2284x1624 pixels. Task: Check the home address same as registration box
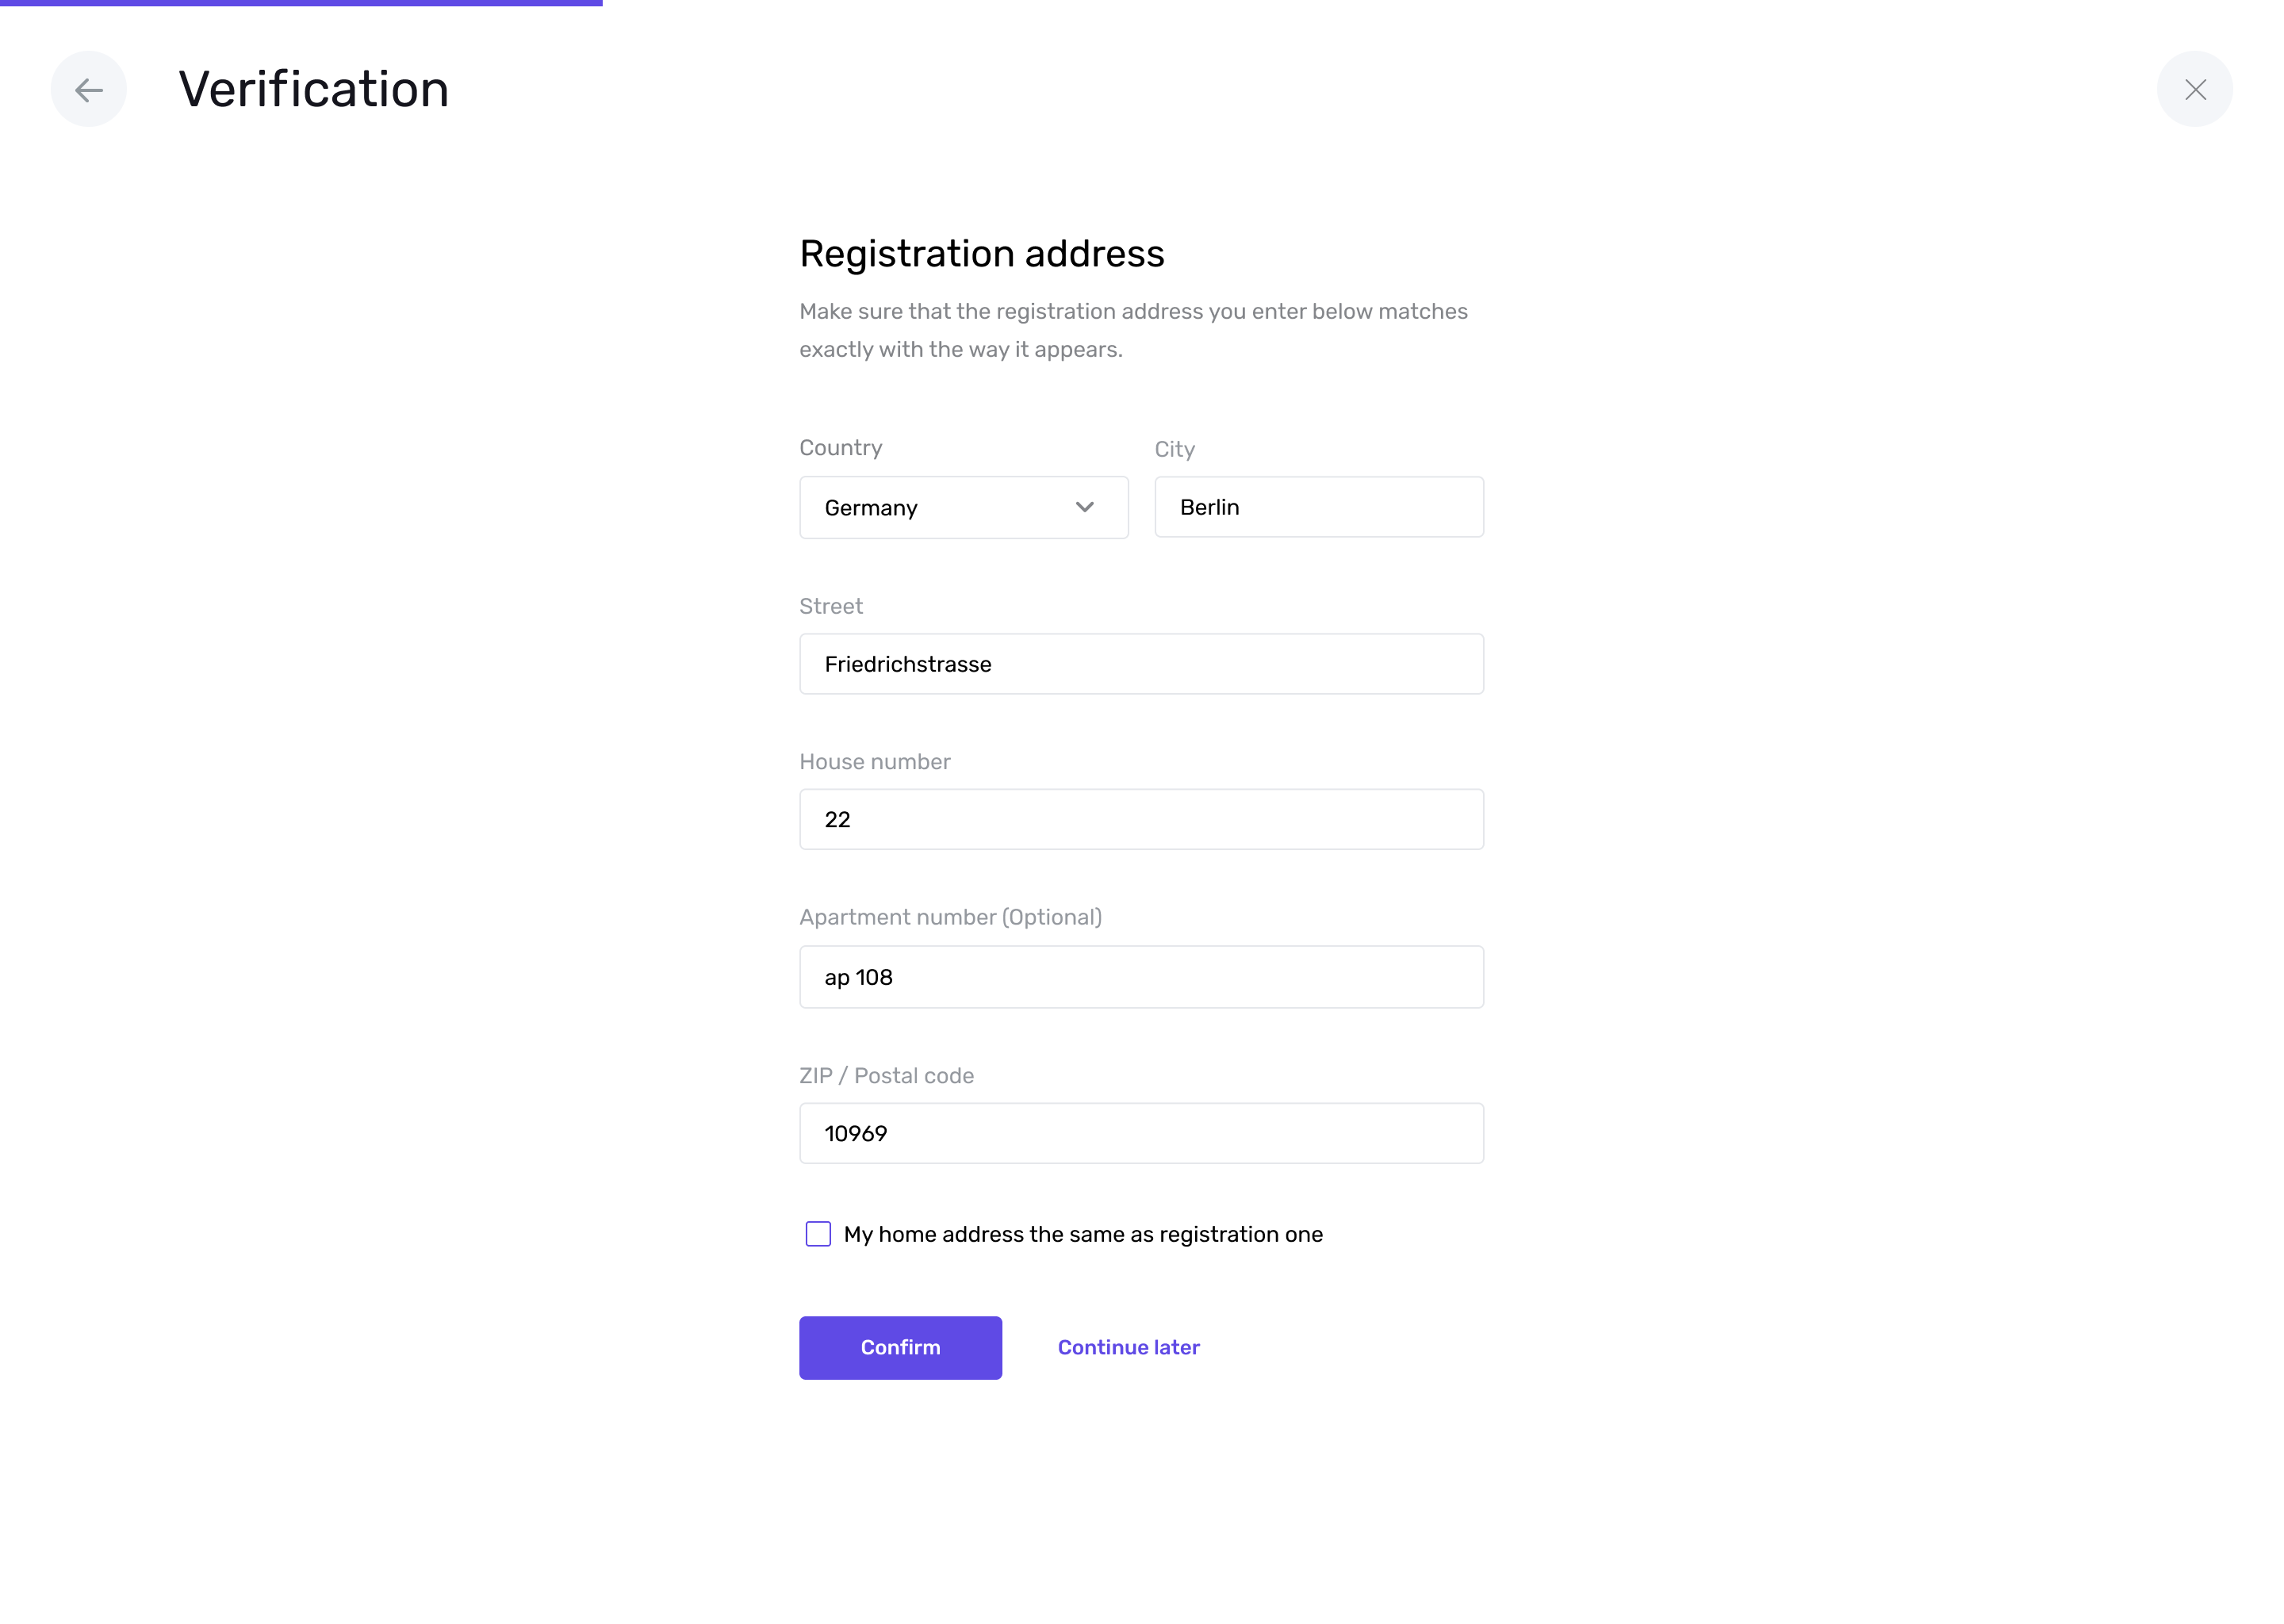pos(818,1234)
